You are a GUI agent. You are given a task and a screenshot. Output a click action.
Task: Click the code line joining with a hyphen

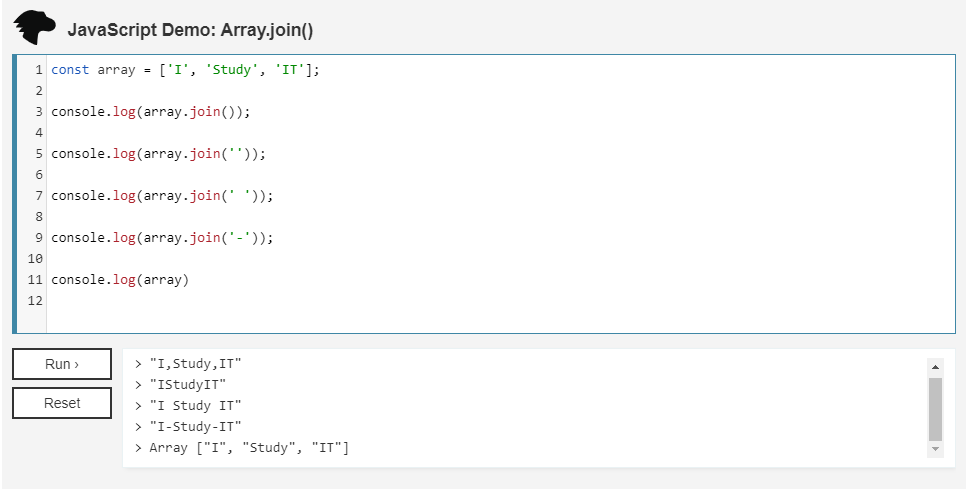(x=162, y=238)
